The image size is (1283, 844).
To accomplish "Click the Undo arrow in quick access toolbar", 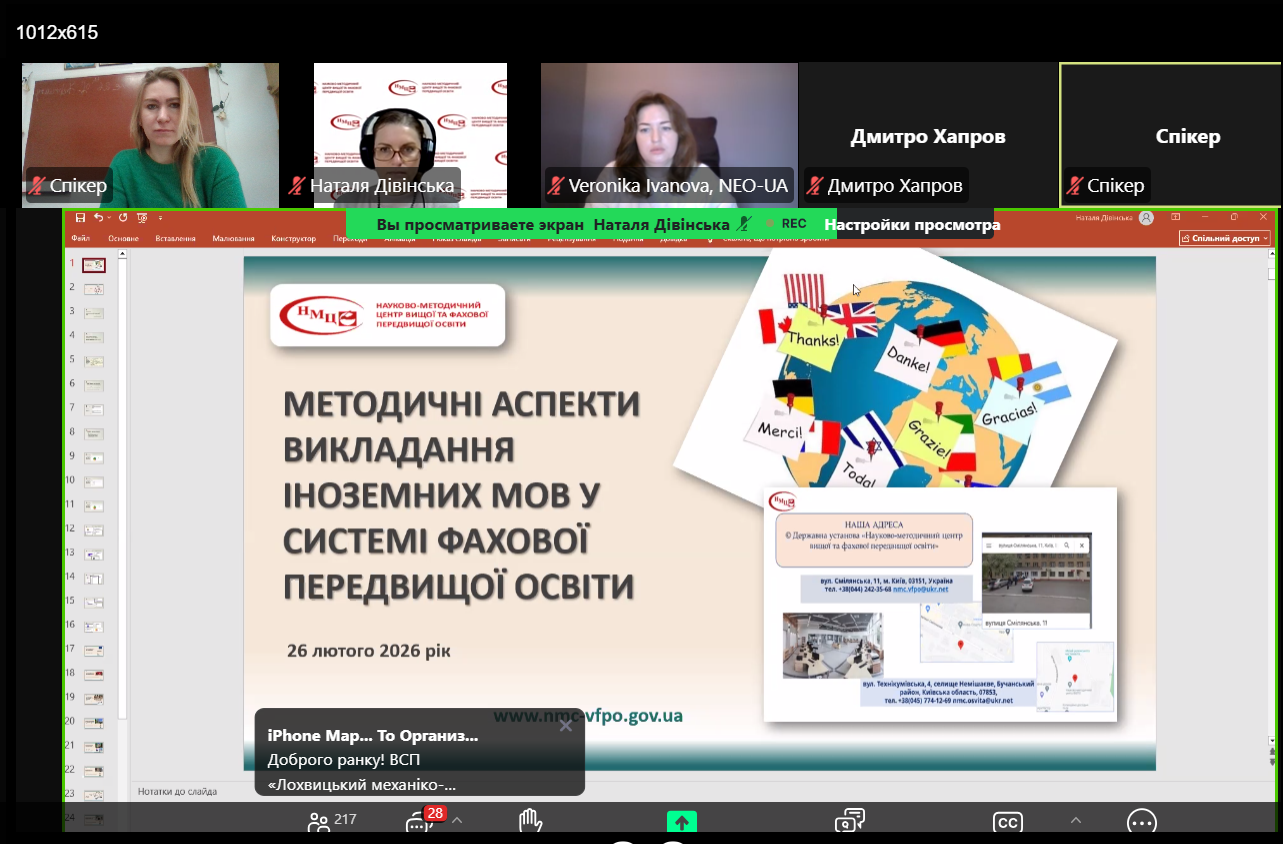I will pyautogui.click(x=99, y=217).
